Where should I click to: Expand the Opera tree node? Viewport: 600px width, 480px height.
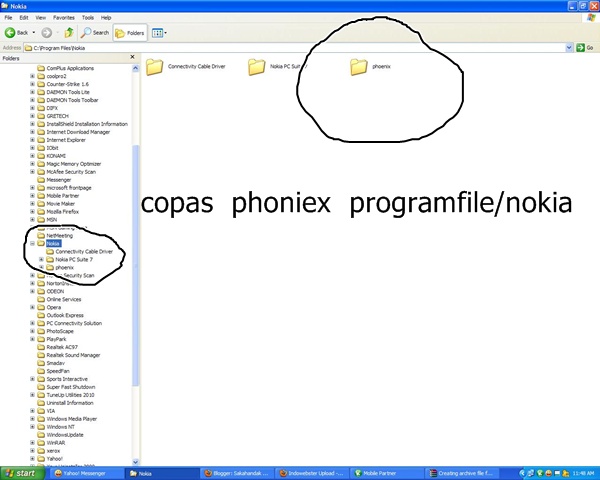point(33,307)
